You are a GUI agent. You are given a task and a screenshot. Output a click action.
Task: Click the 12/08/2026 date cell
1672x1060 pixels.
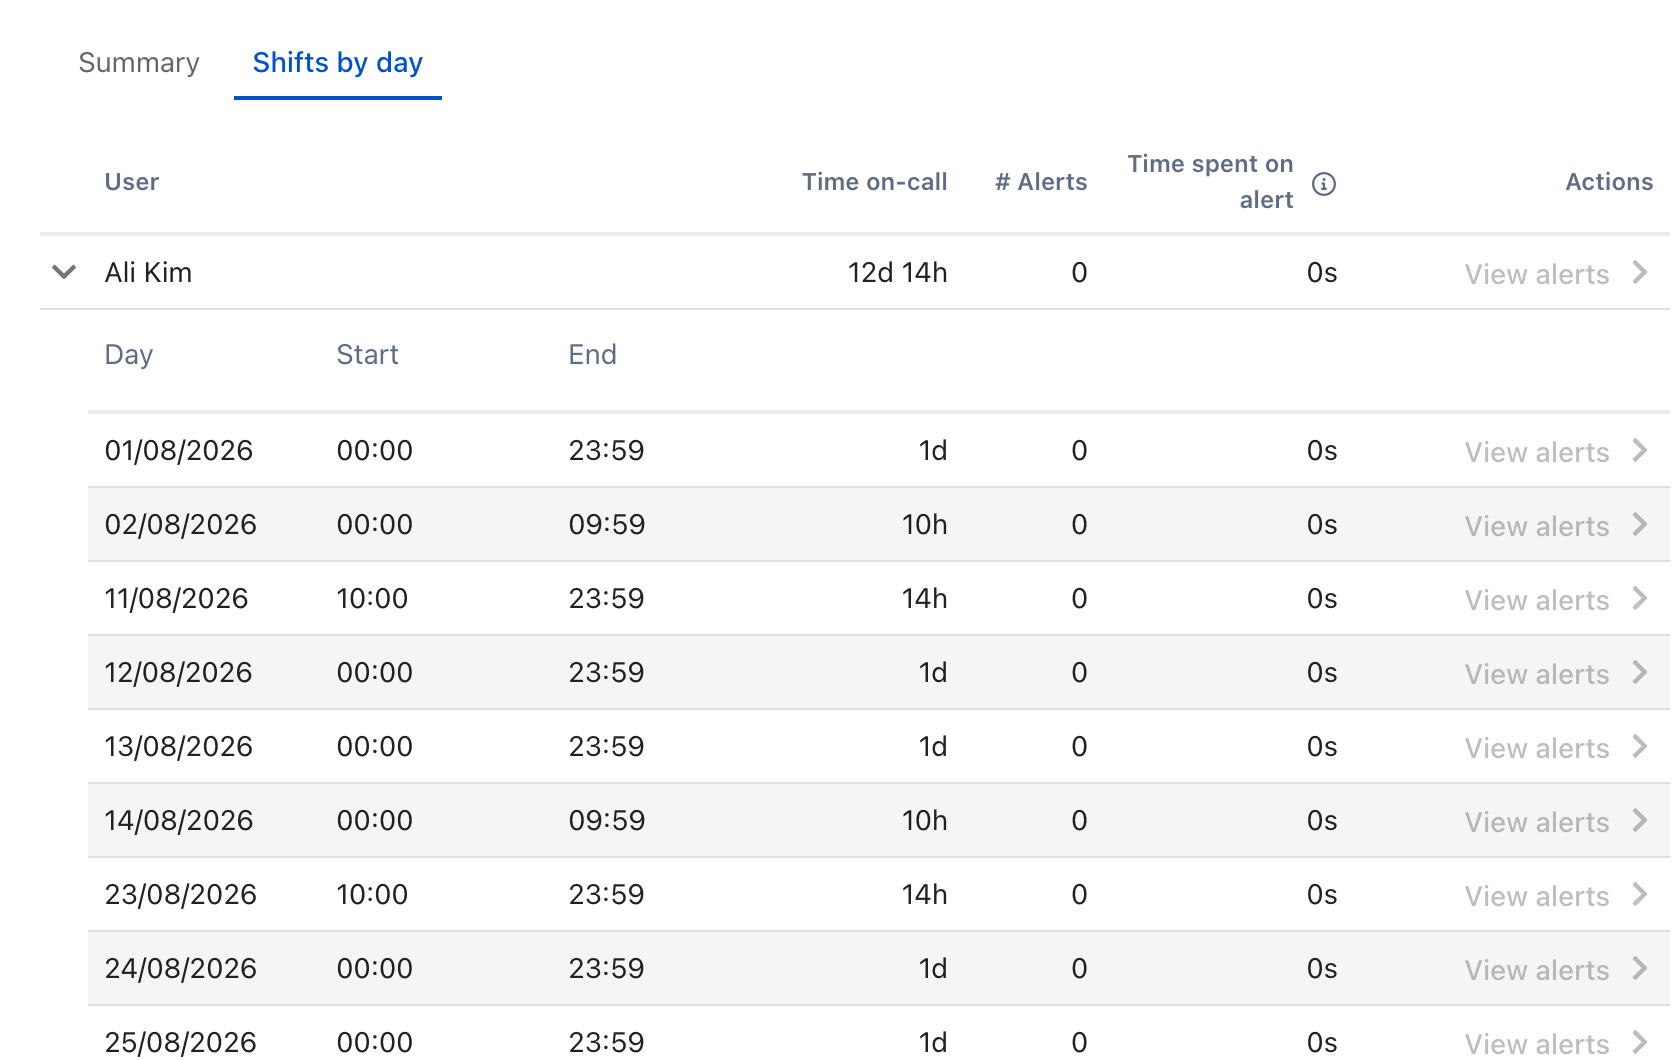click(x=178, y=672)
